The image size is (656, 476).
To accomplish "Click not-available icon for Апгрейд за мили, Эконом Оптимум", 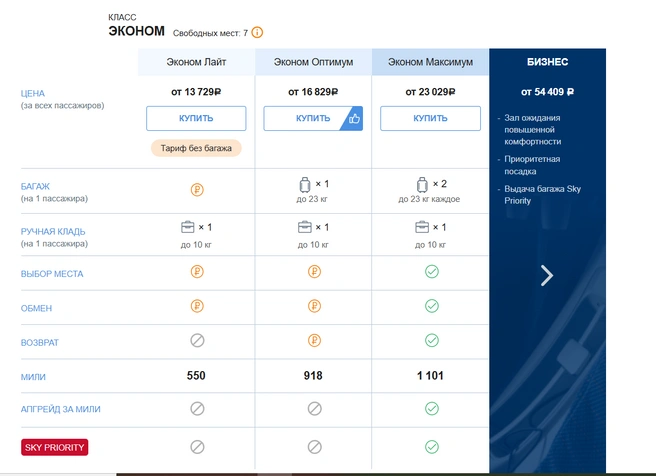I will (314, 409).
